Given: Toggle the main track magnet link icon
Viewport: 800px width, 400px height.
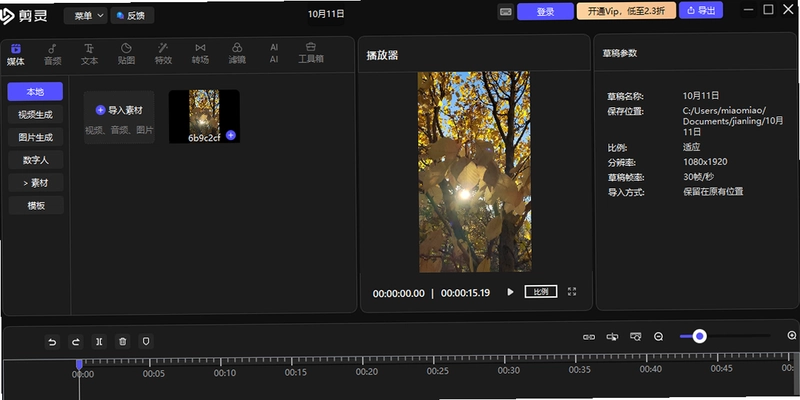Looking at the screenshot, I should 589,337.
